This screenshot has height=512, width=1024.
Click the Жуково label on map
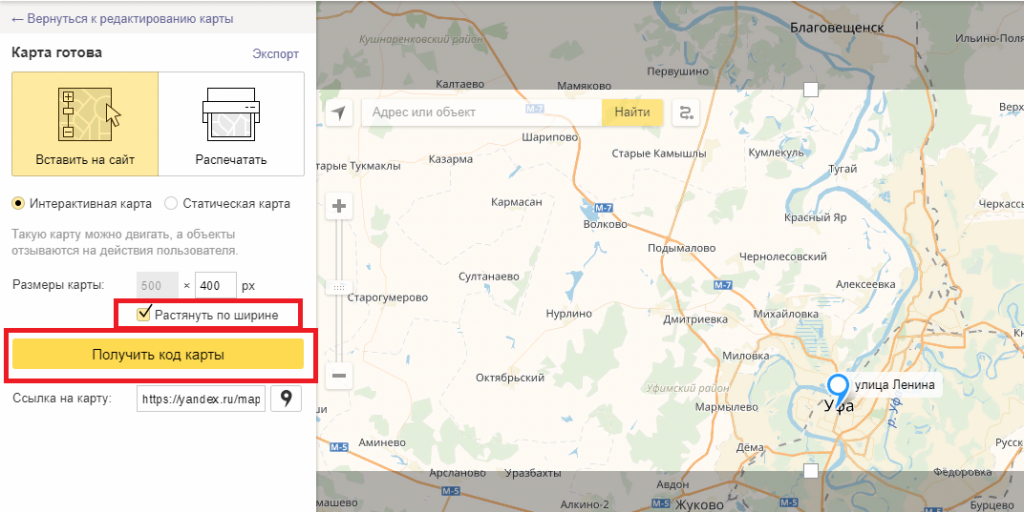tap(699, 505)
